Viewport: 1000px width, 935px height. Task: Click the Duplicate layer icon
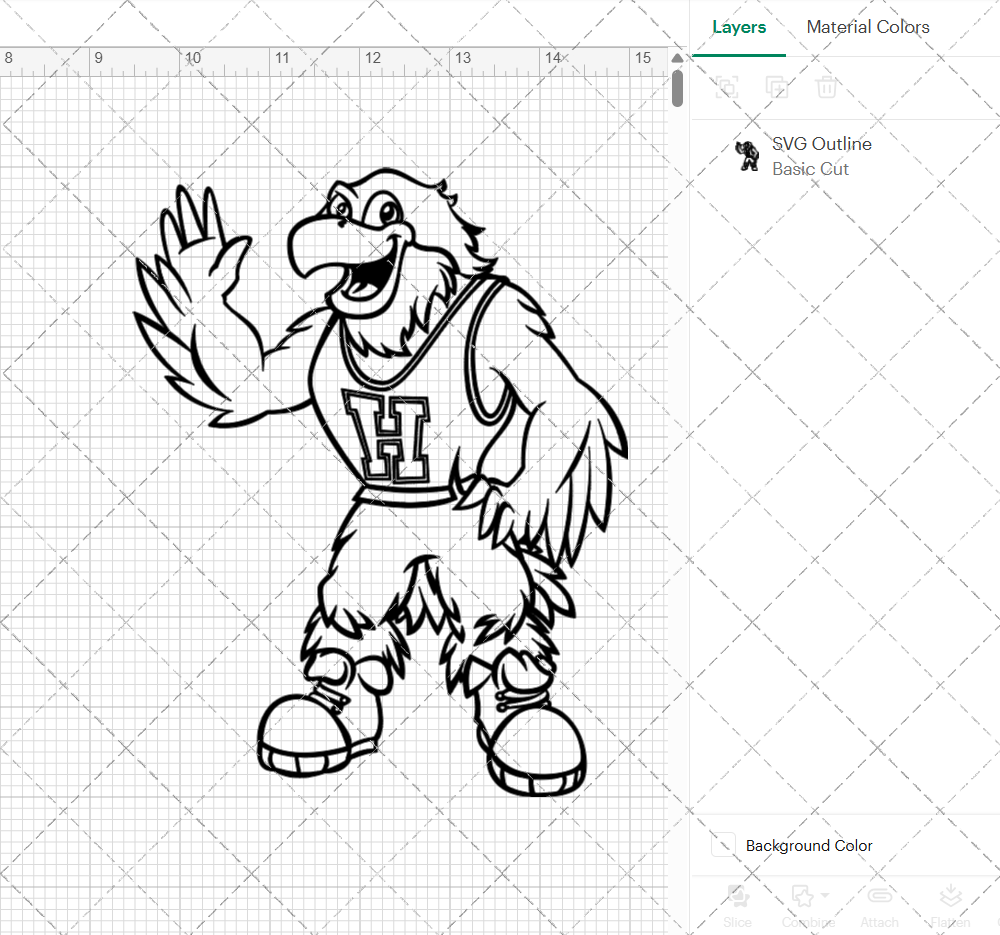click(776, 87)
